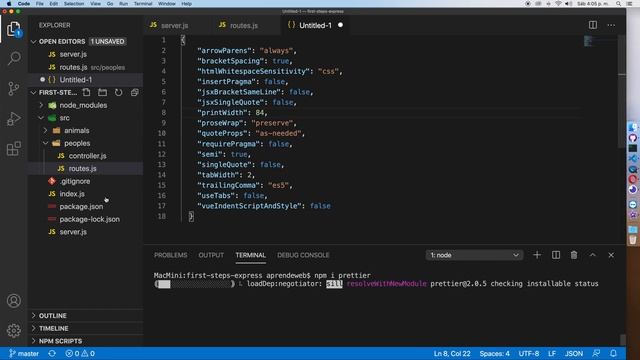Open the Accounts menu icon

pyautogui.click(x=13, y=301)
